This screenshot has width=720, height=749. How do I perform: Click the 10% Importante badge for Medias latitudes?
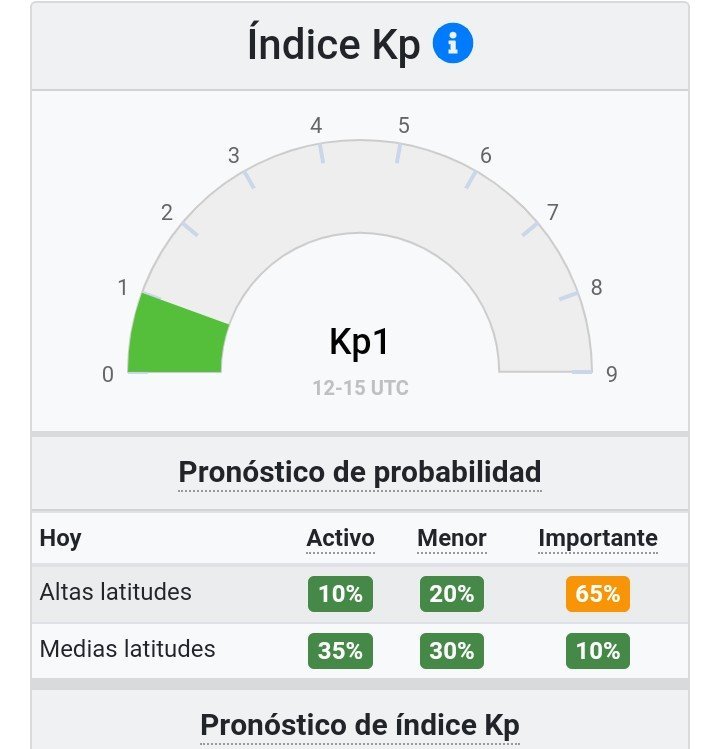(598, 651)
